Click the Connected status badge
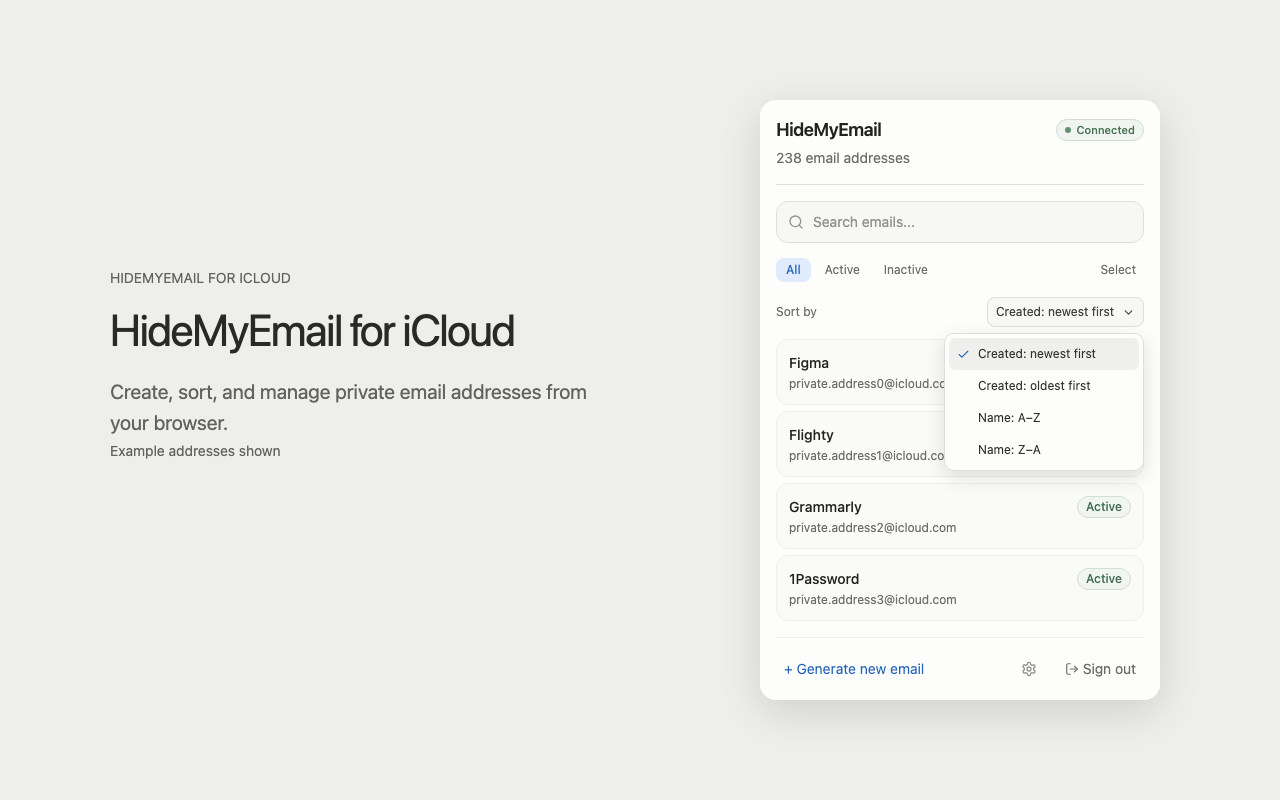This screenshot has width=1280, height=800. click(x=1100, y=130)
